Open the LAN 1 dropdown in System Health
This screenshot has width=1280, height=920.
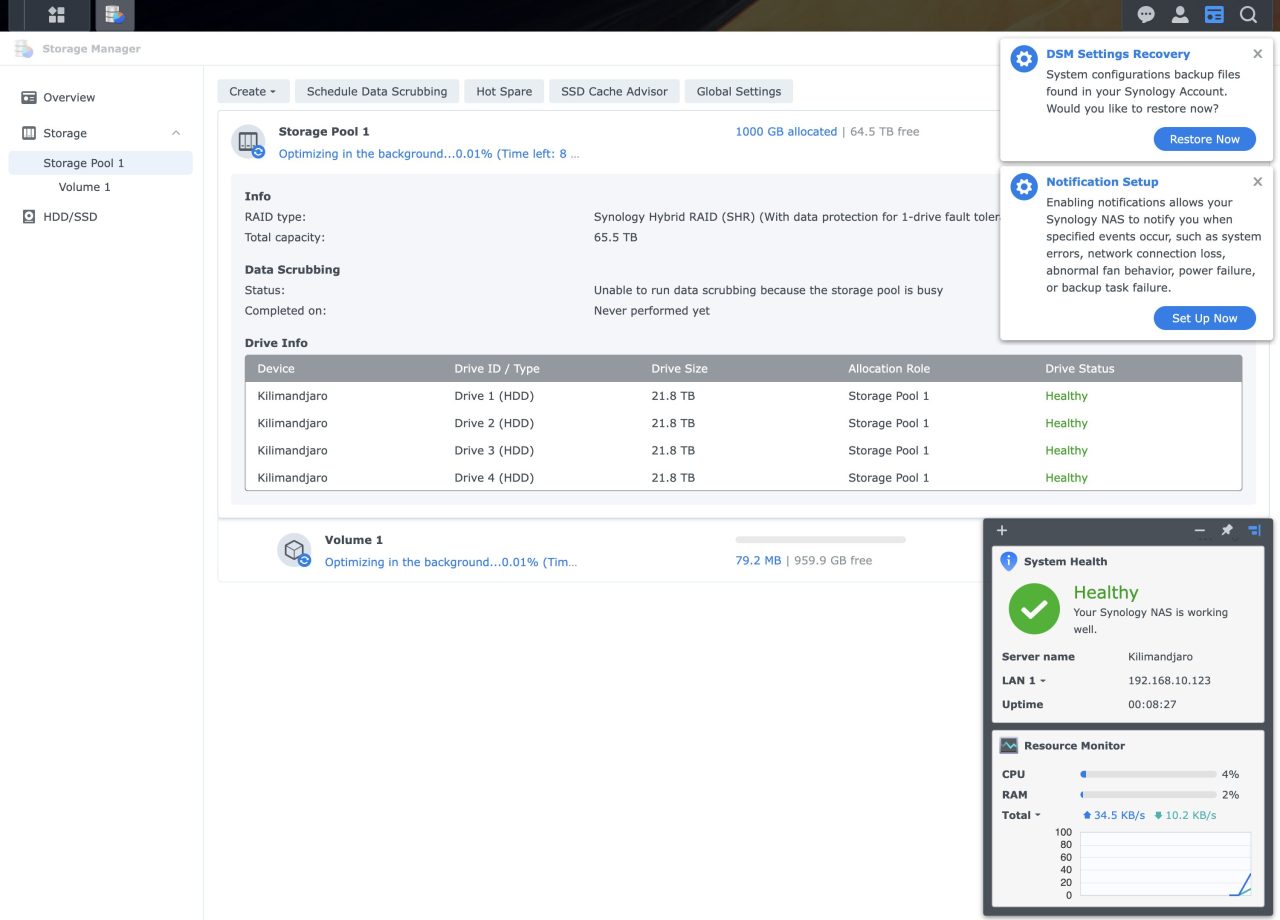point(1024,681)
